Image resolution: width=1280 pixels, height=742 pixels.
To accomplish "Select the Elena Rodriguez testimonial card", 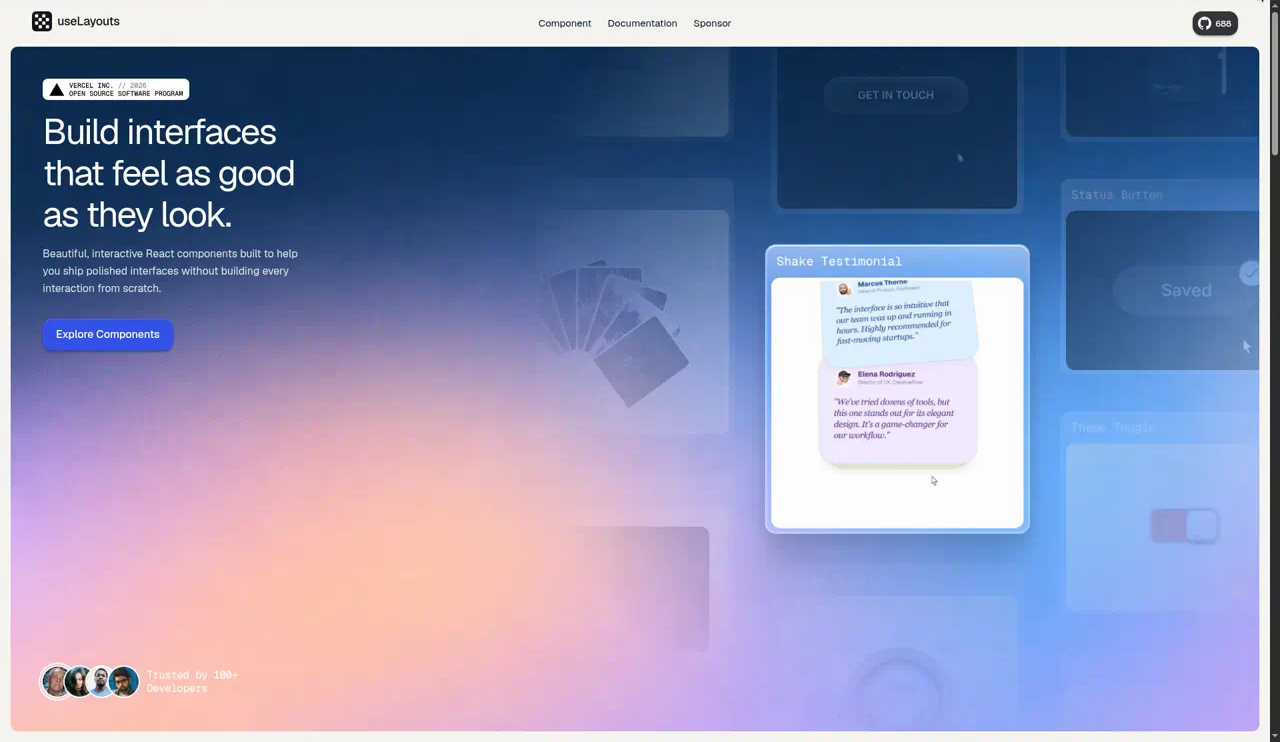I will [898, 412].
